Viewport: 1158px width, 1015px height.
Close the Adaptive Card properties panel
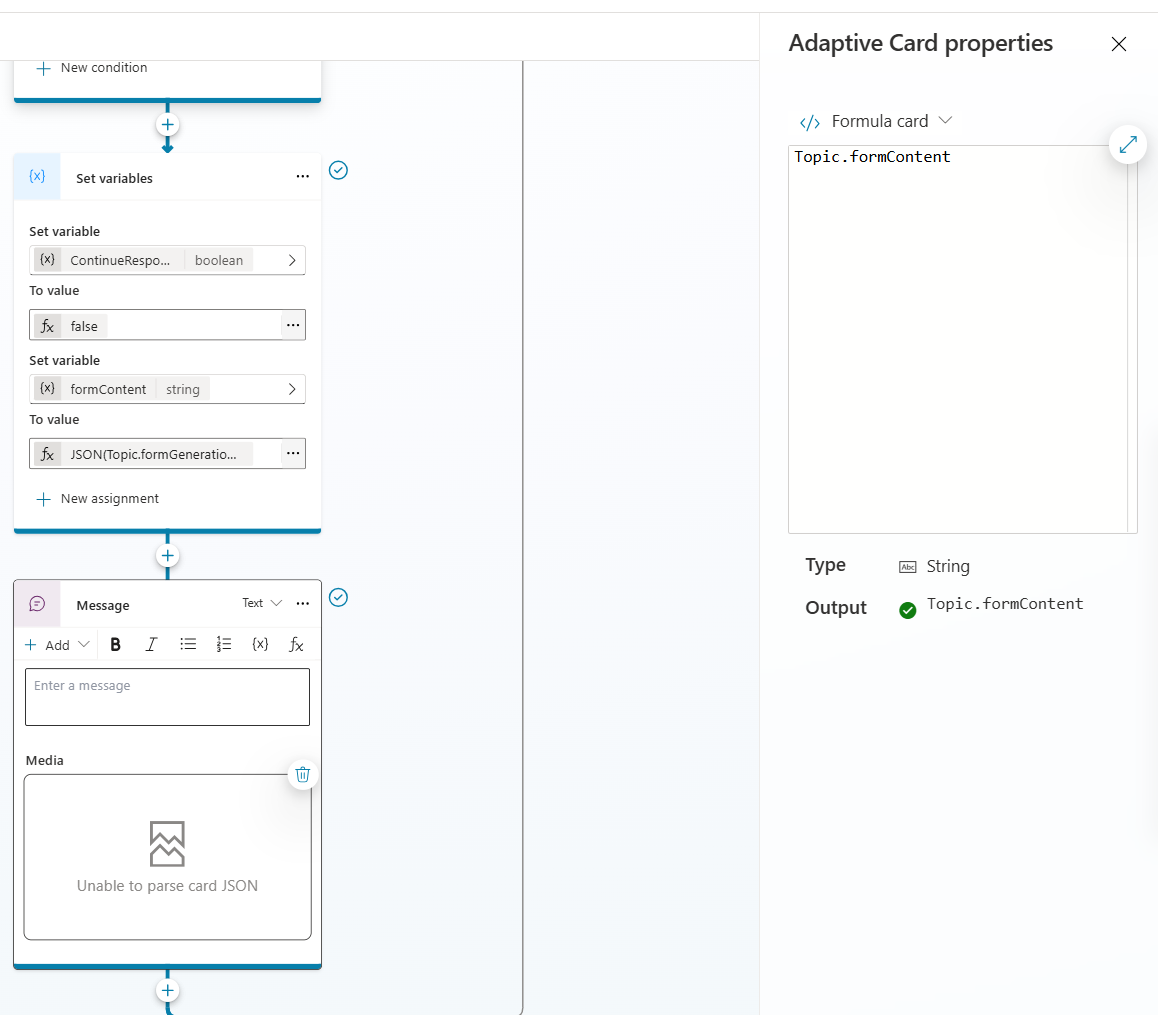pyautogui.click(x=1119, y=44)
